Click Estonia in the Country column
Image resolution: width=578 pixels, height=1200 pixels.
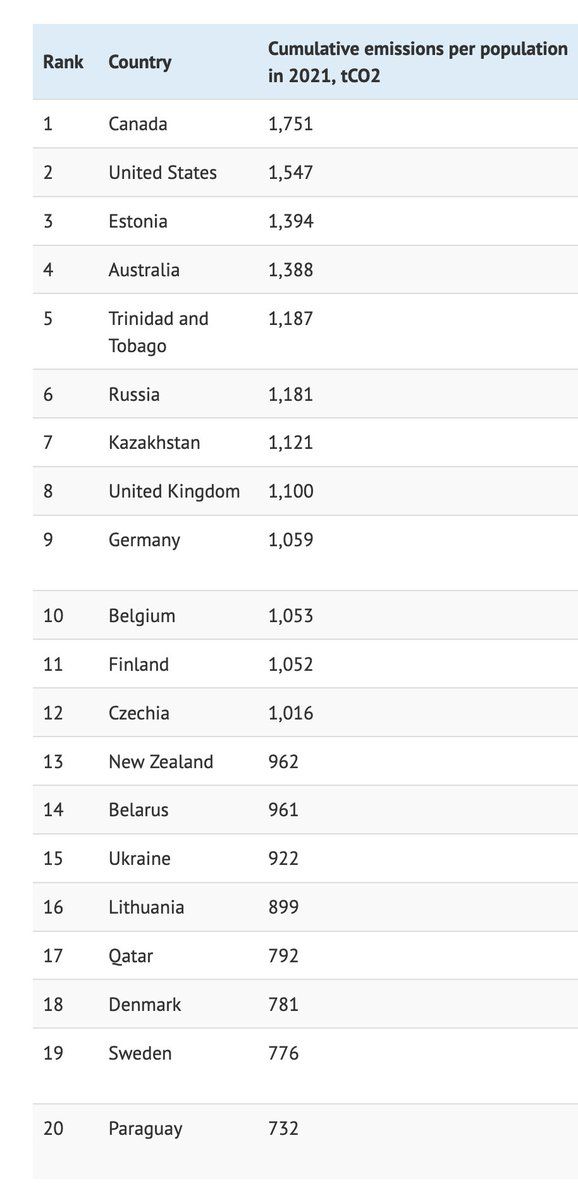pyautogui.click(x=138, y=221)
